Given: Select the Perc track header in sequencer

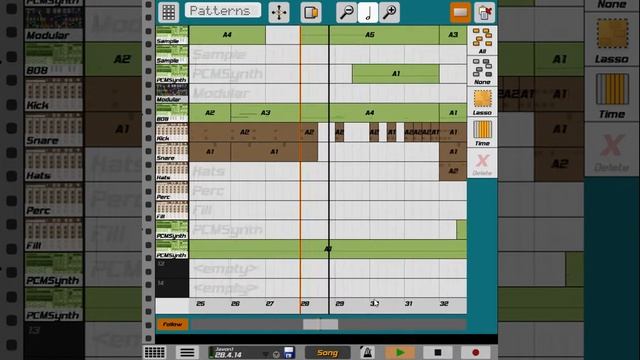Looking at the screenshot, I should point(172,191).
